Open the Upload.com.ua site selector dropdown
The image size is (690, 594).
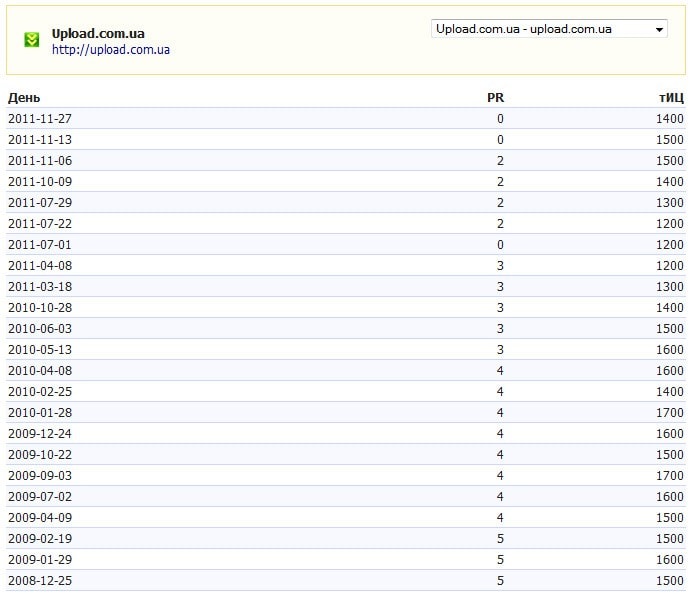549,29
